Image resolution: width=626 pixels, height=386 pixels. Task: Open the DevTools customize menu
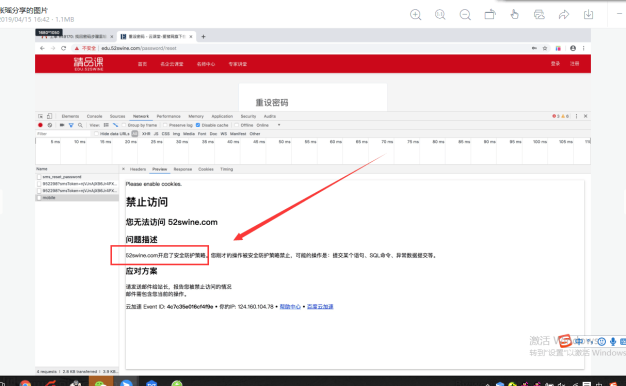coord(576,116)
